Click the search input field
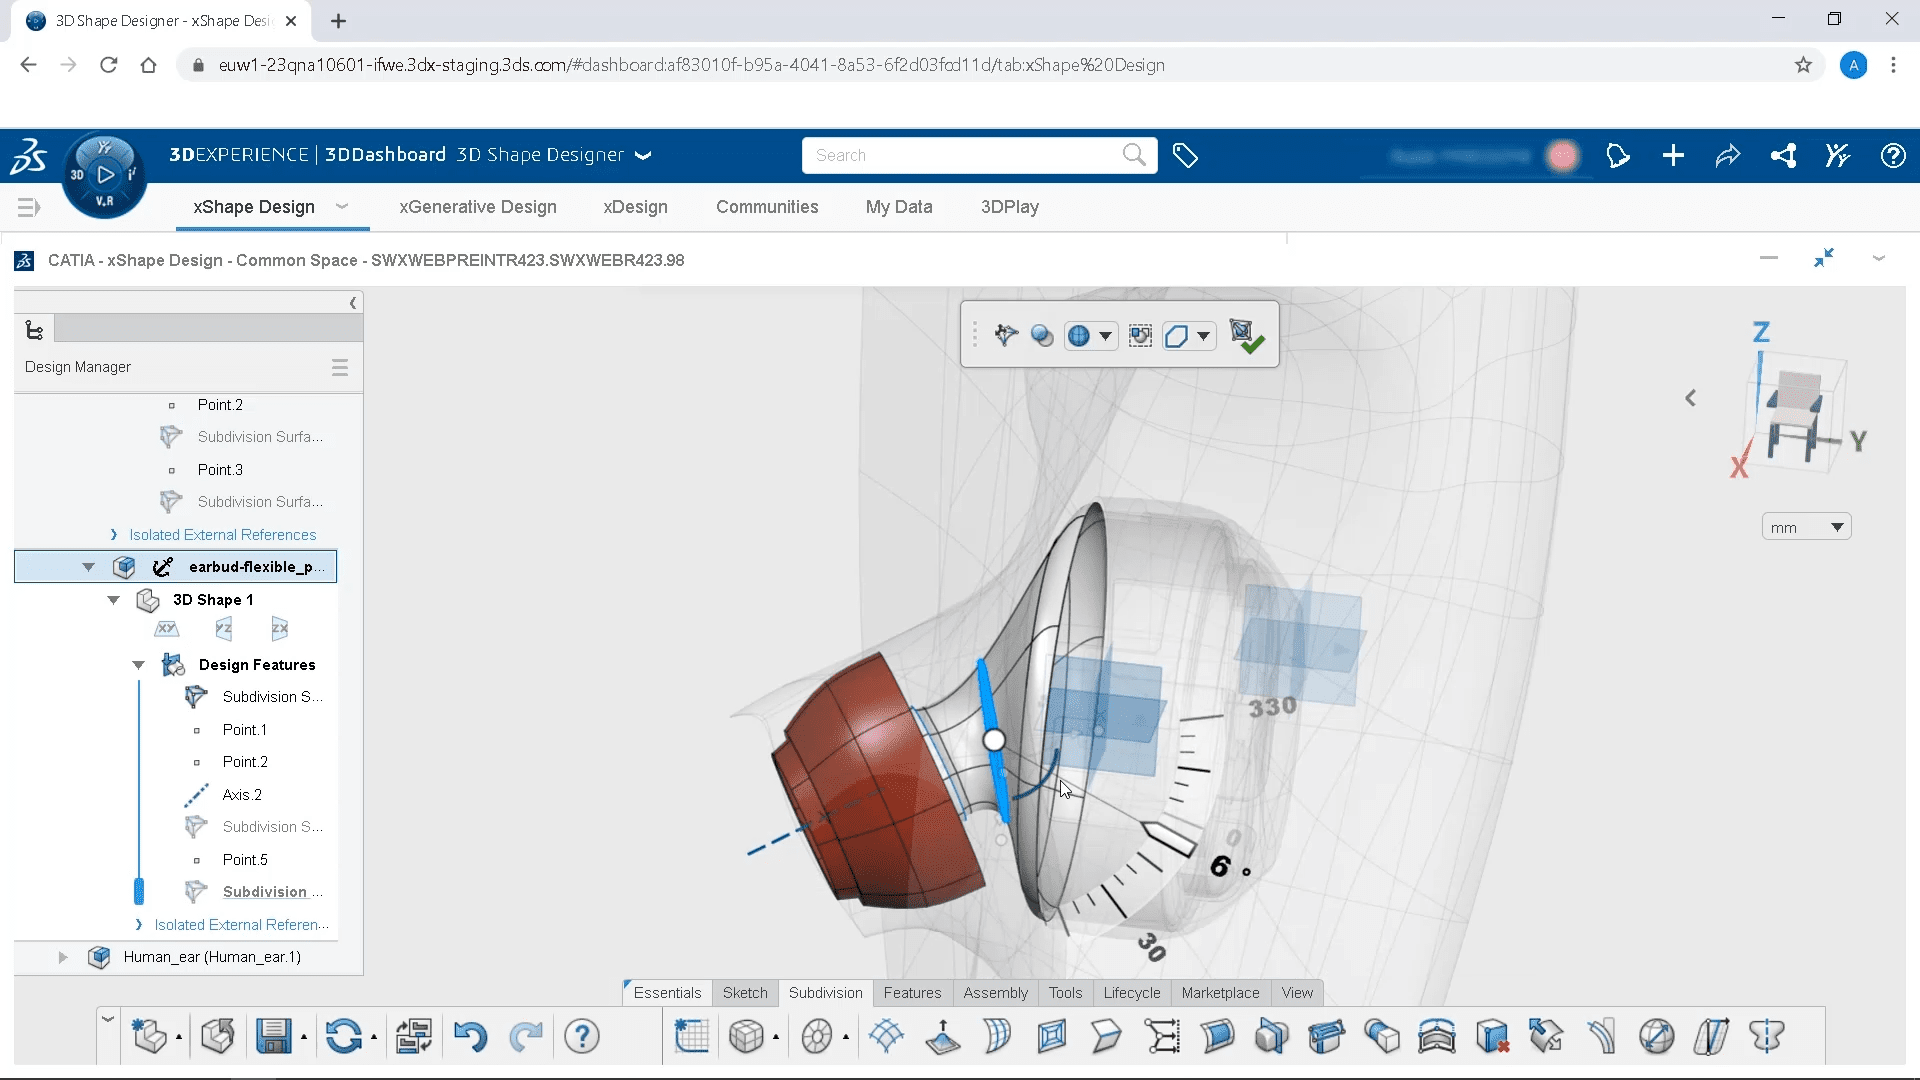The image size is (1920, 1080). [978, 154]
